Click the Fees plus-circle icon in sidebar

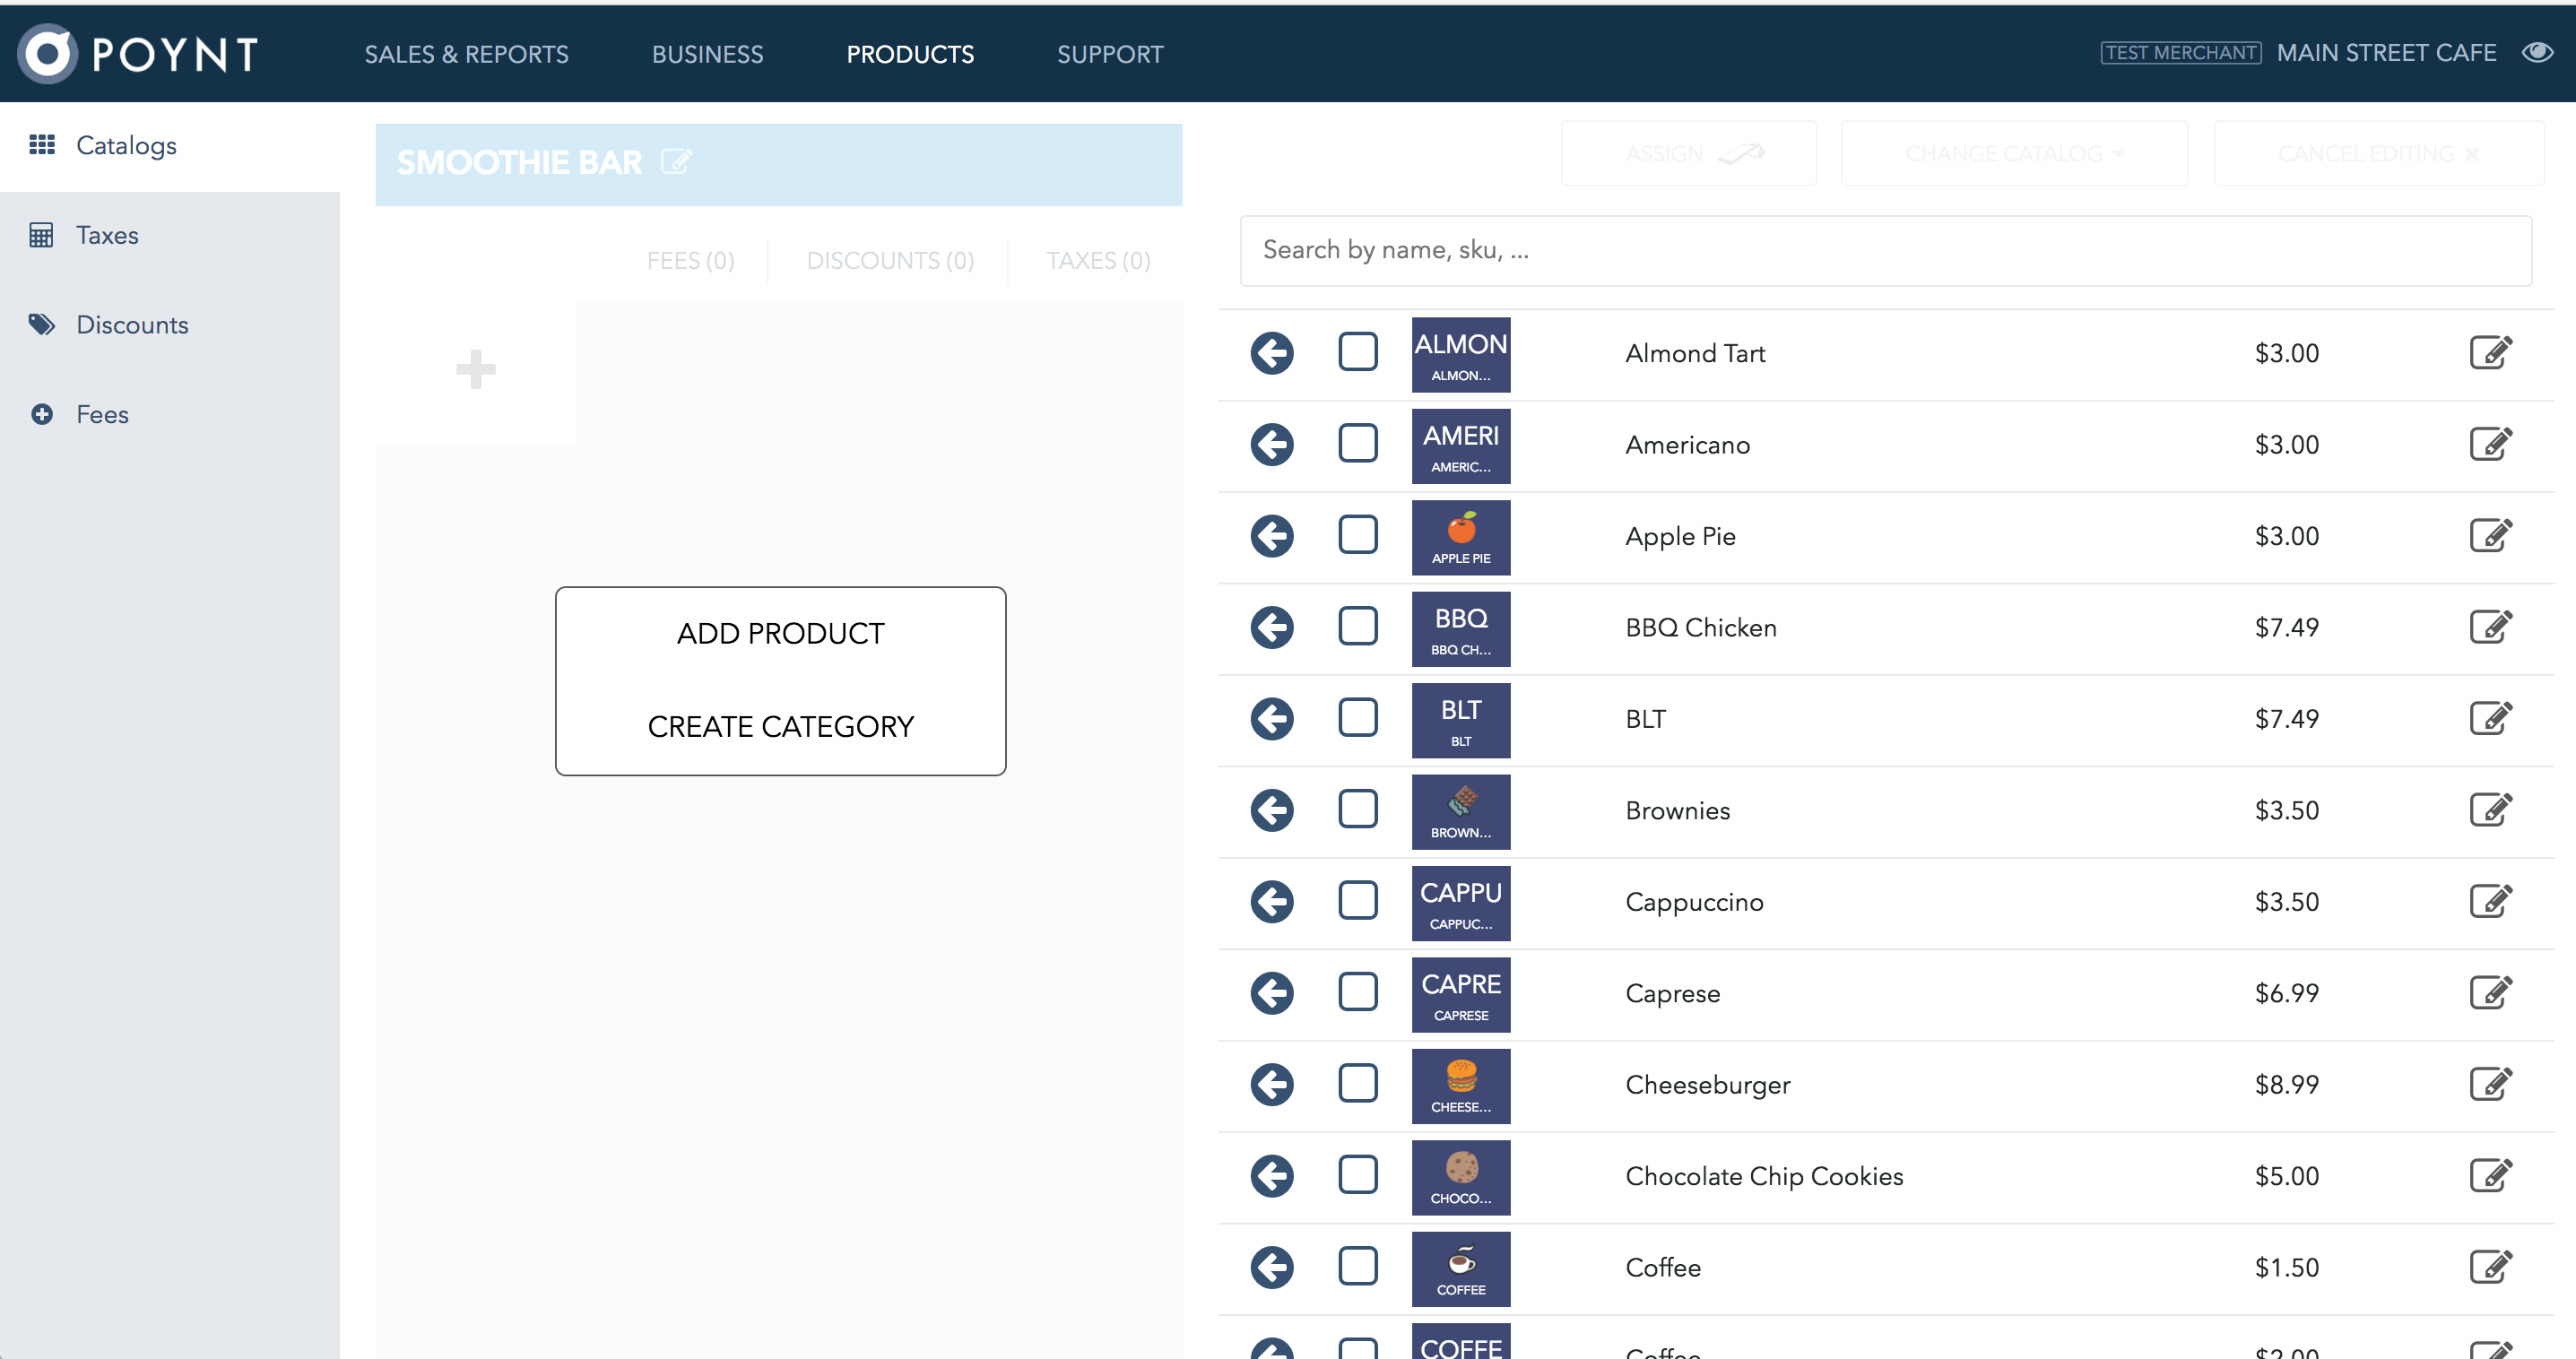click(43, 413)
